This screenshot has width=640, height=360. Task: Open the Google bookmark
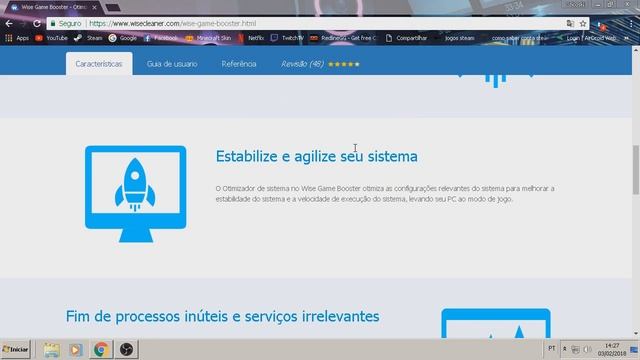tap(123, 38)
